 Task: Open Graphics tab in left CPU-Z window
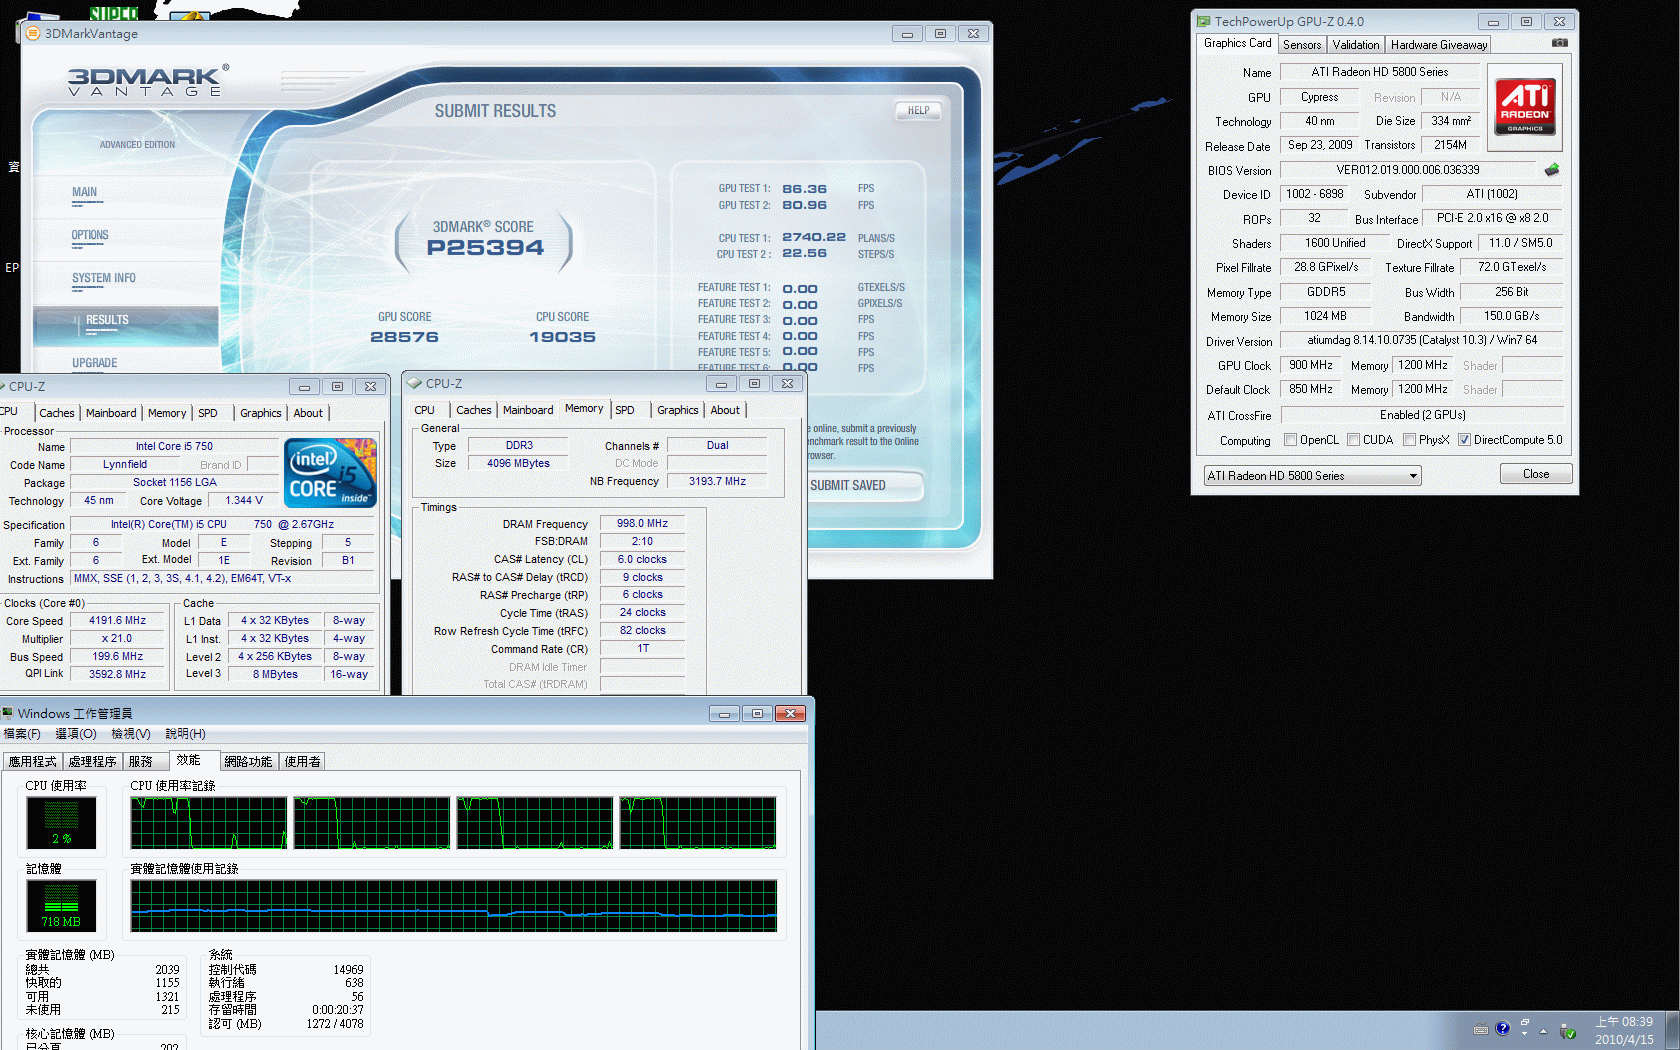(261, 413)
